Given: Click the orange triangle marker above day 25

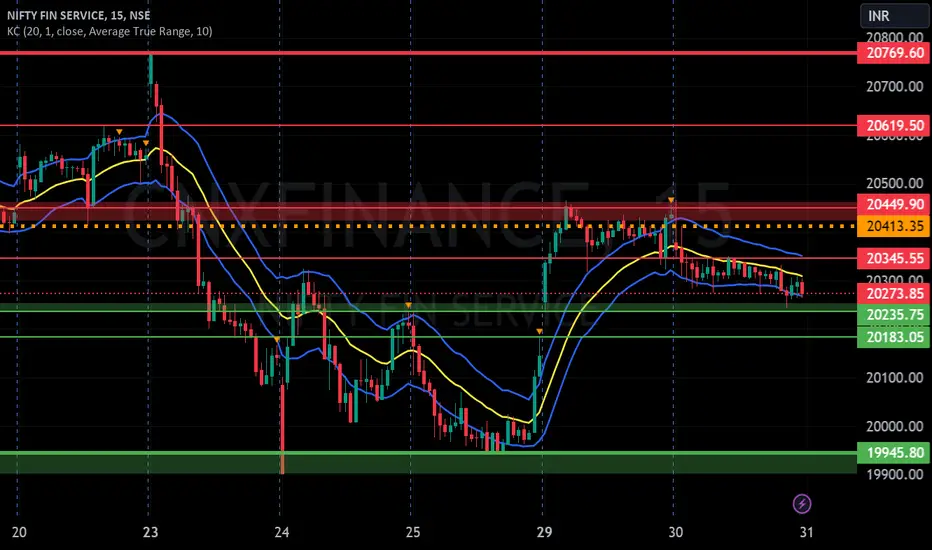Looking at the screenshot, I should (408, 306).
